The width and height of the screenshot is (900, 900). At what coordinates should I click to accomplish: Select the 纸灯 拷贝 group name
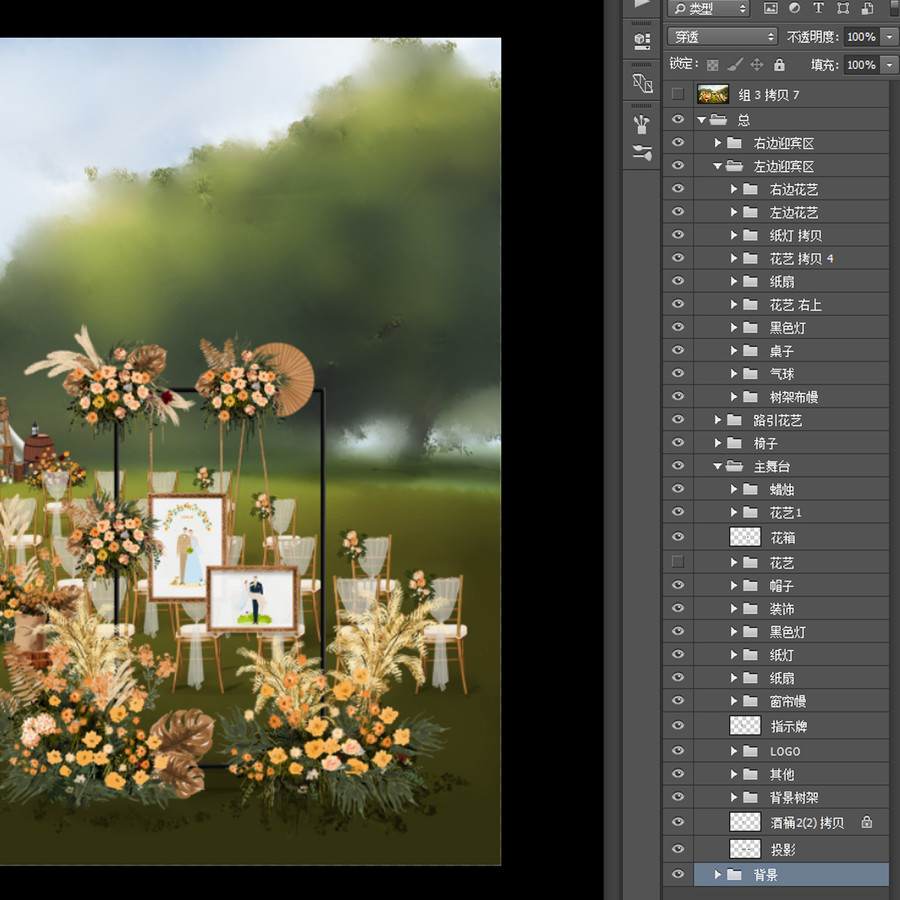[796, 235]
